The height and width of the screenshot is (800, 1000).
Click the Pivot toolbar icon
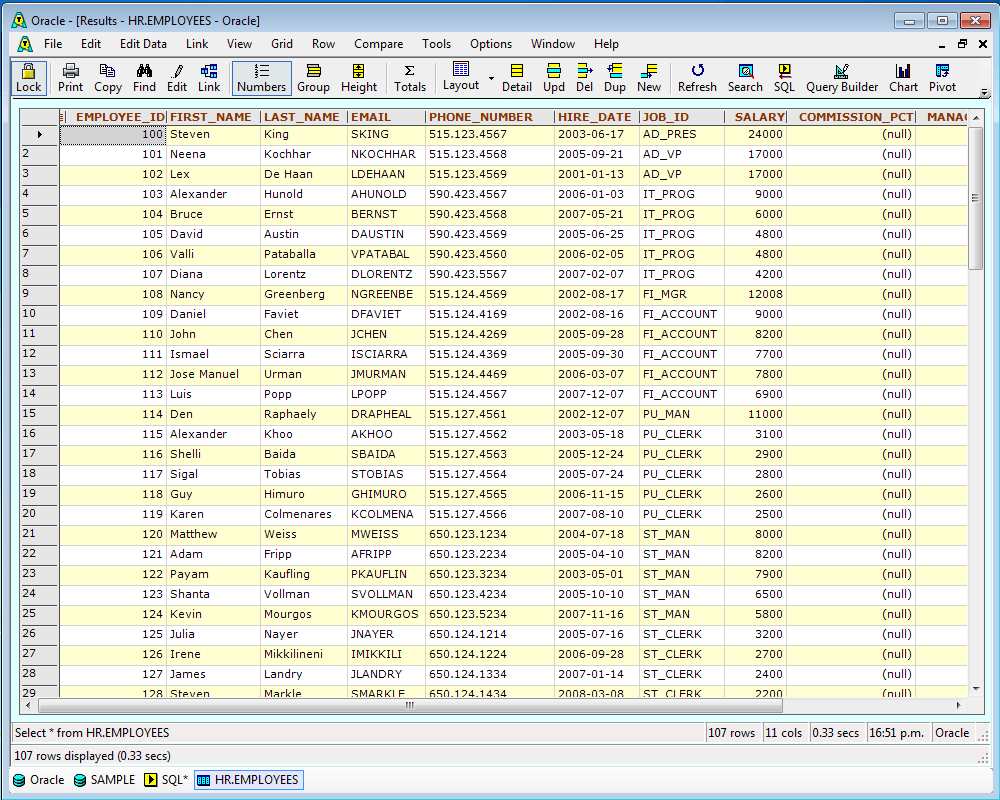click(x=942, y=78)
